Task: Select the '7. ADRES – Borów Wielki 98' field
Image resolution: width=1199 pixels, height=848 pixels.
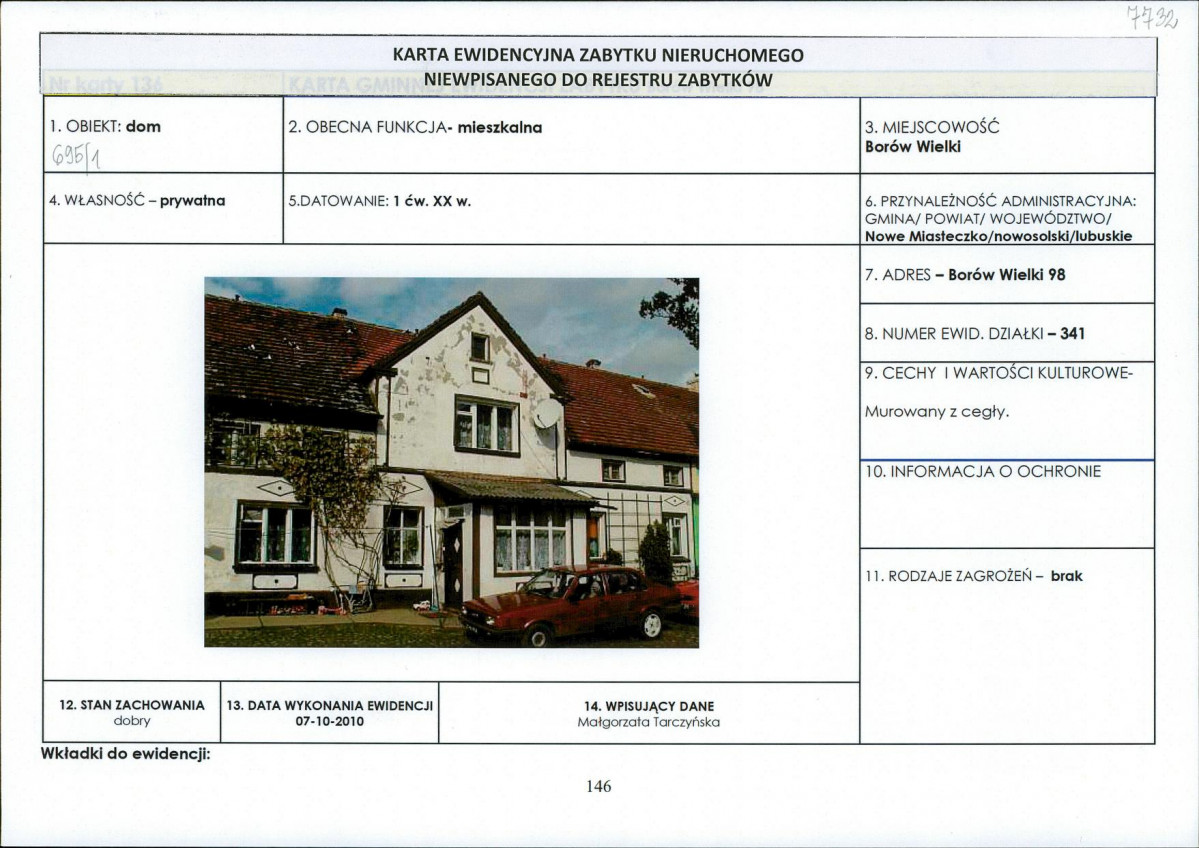Action: point(965,275)
